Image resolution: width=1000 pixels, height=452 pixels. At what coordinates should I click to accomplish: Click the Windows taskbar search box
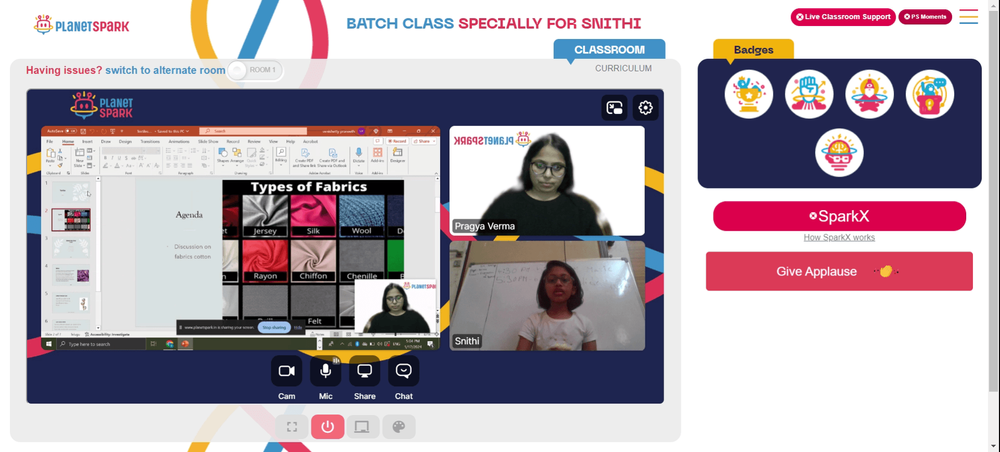[101, 344]
